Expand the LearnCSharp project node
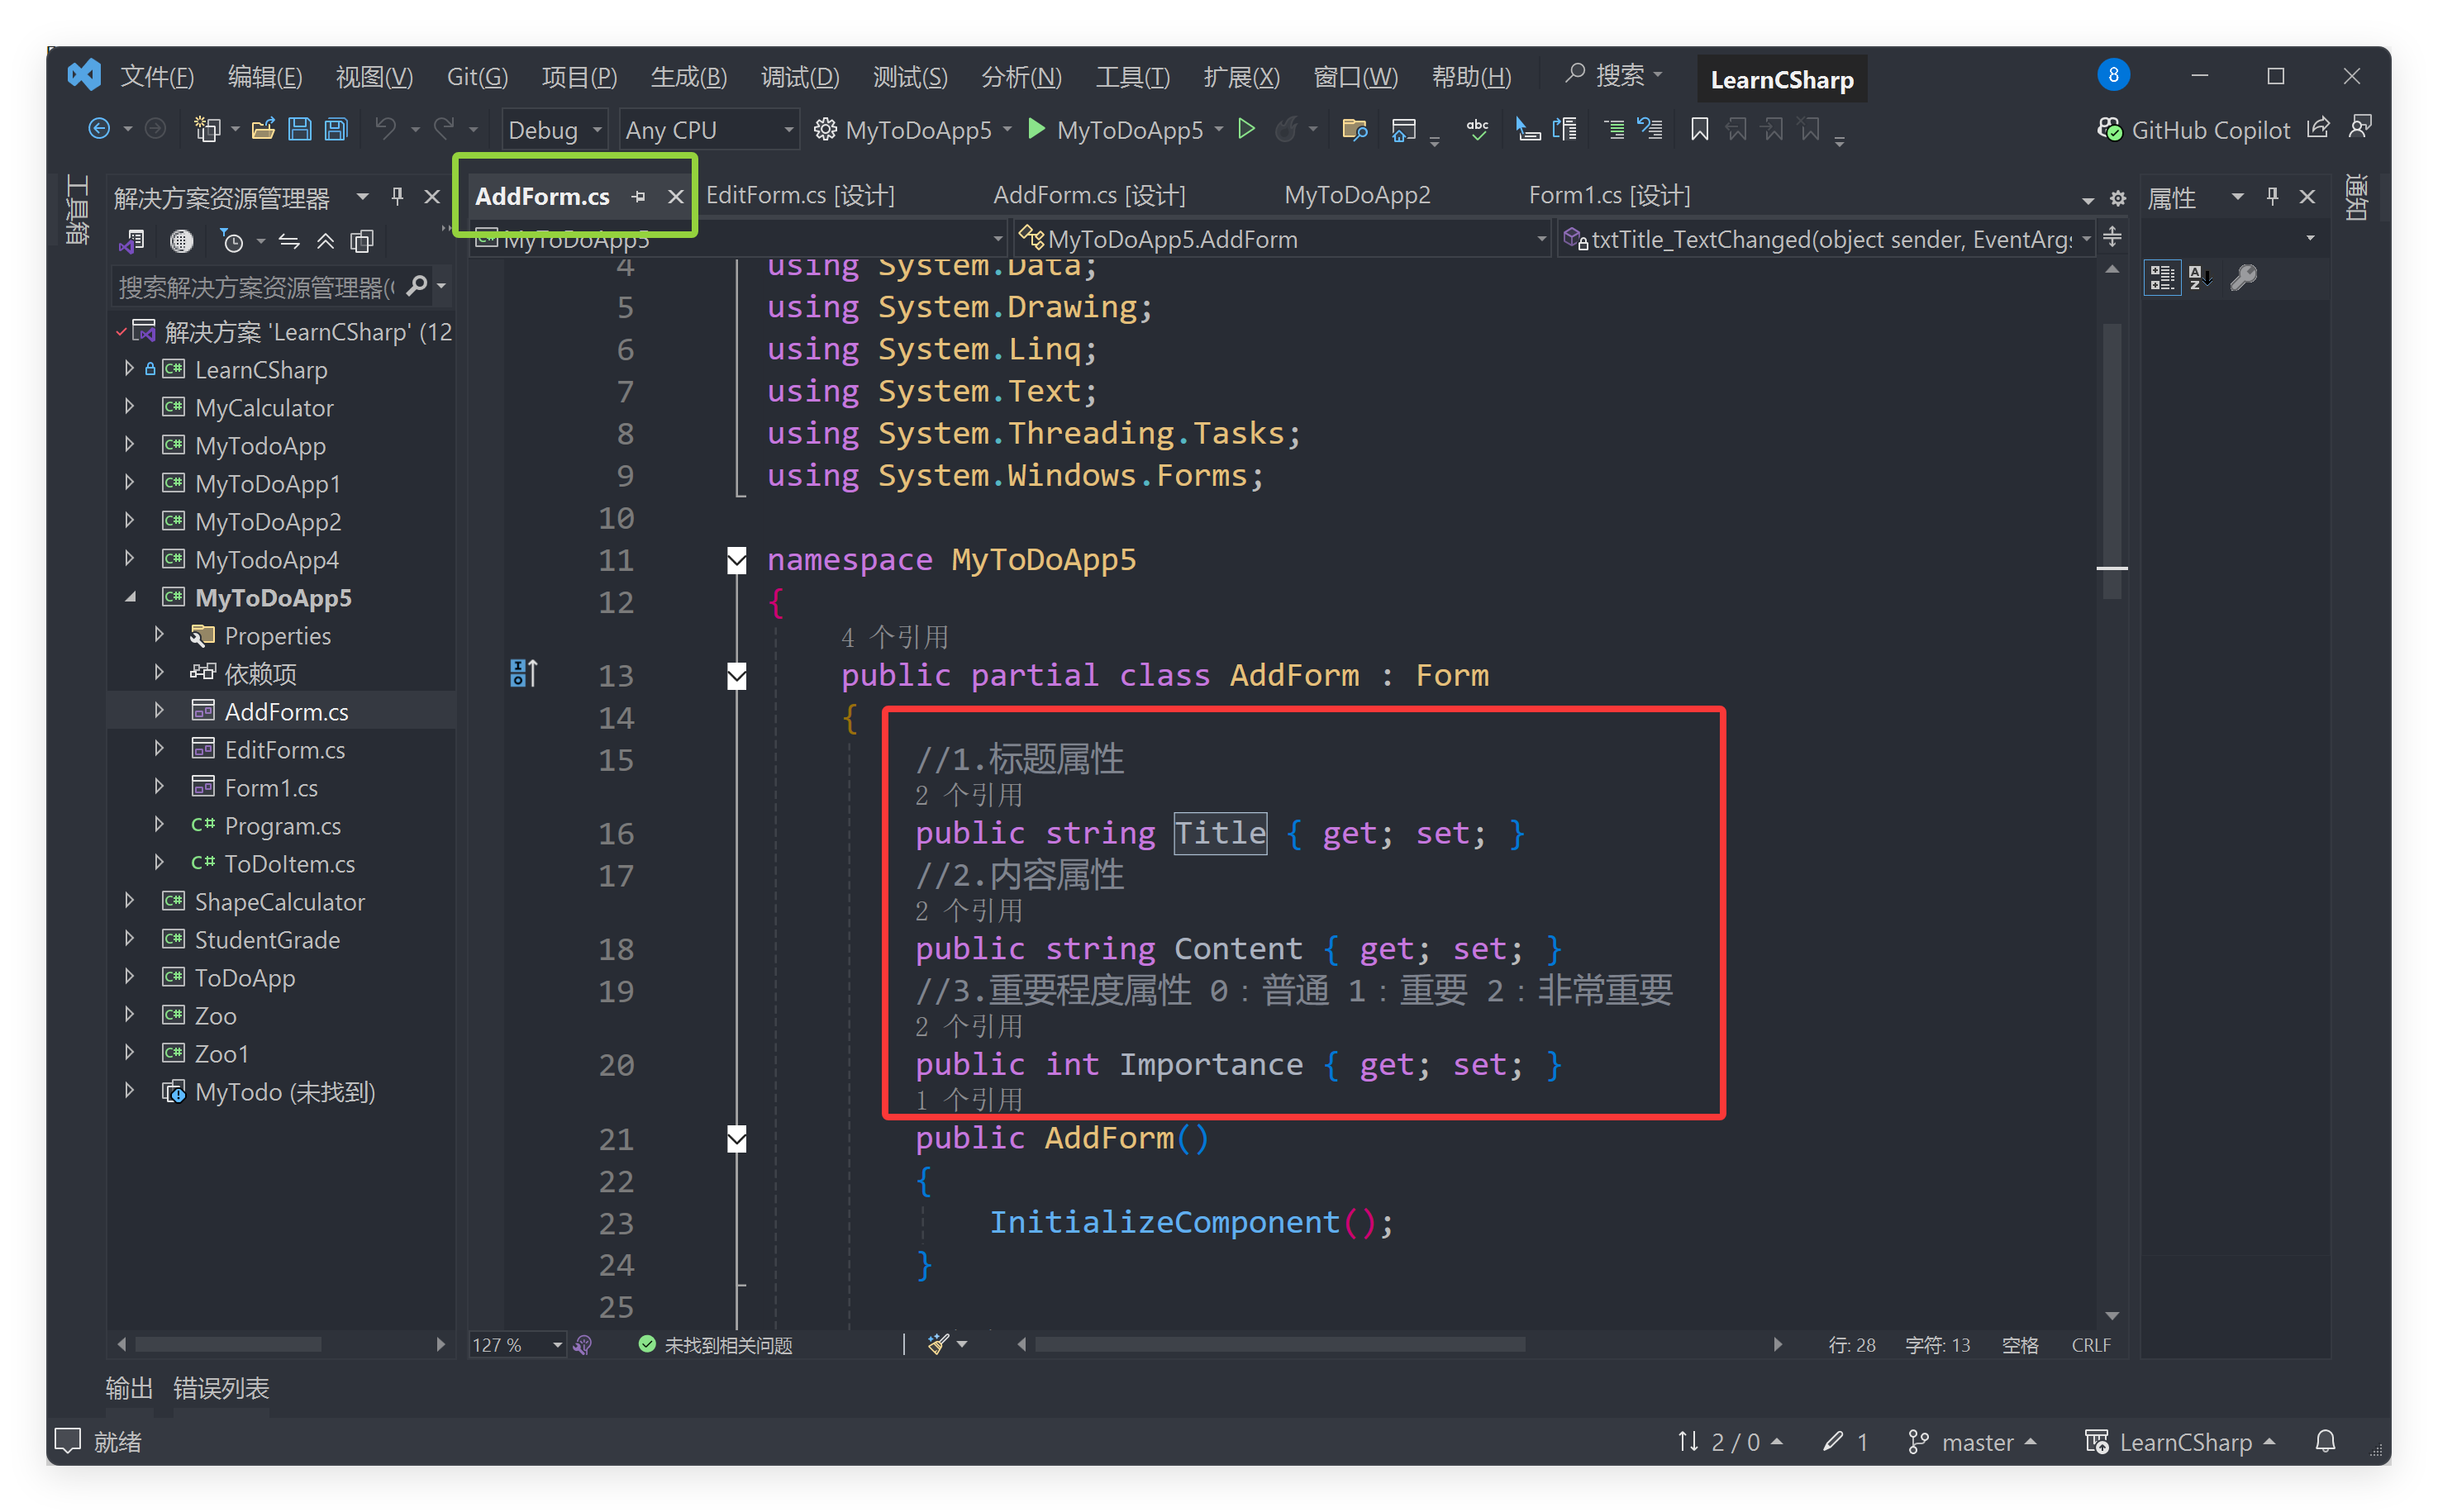 point(129,369)
